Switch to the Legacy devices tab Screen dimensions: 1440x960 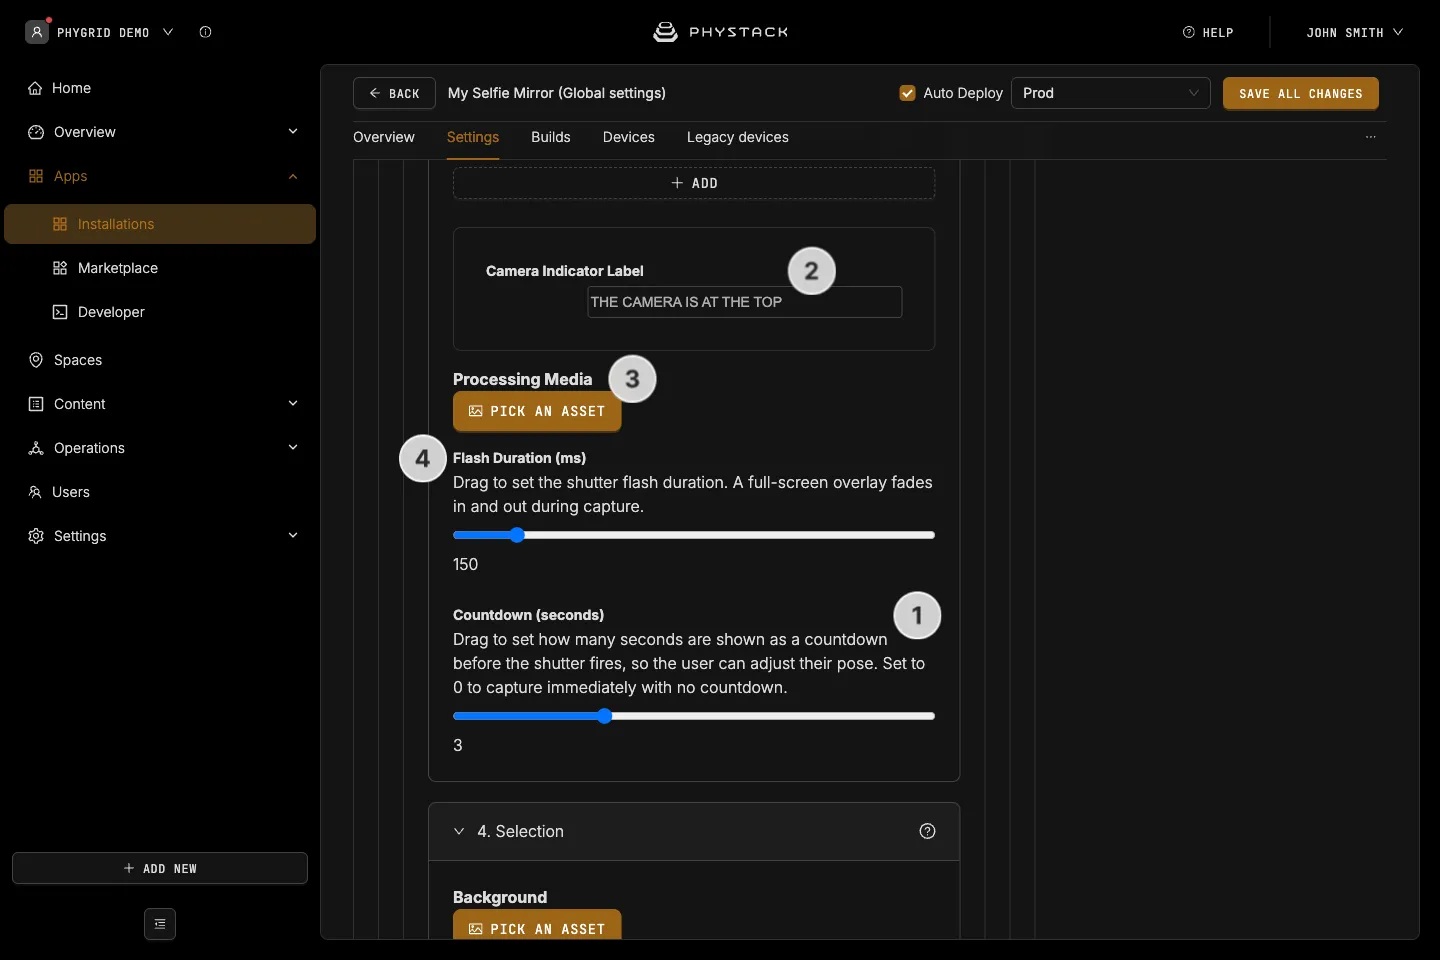pos(738,137)
